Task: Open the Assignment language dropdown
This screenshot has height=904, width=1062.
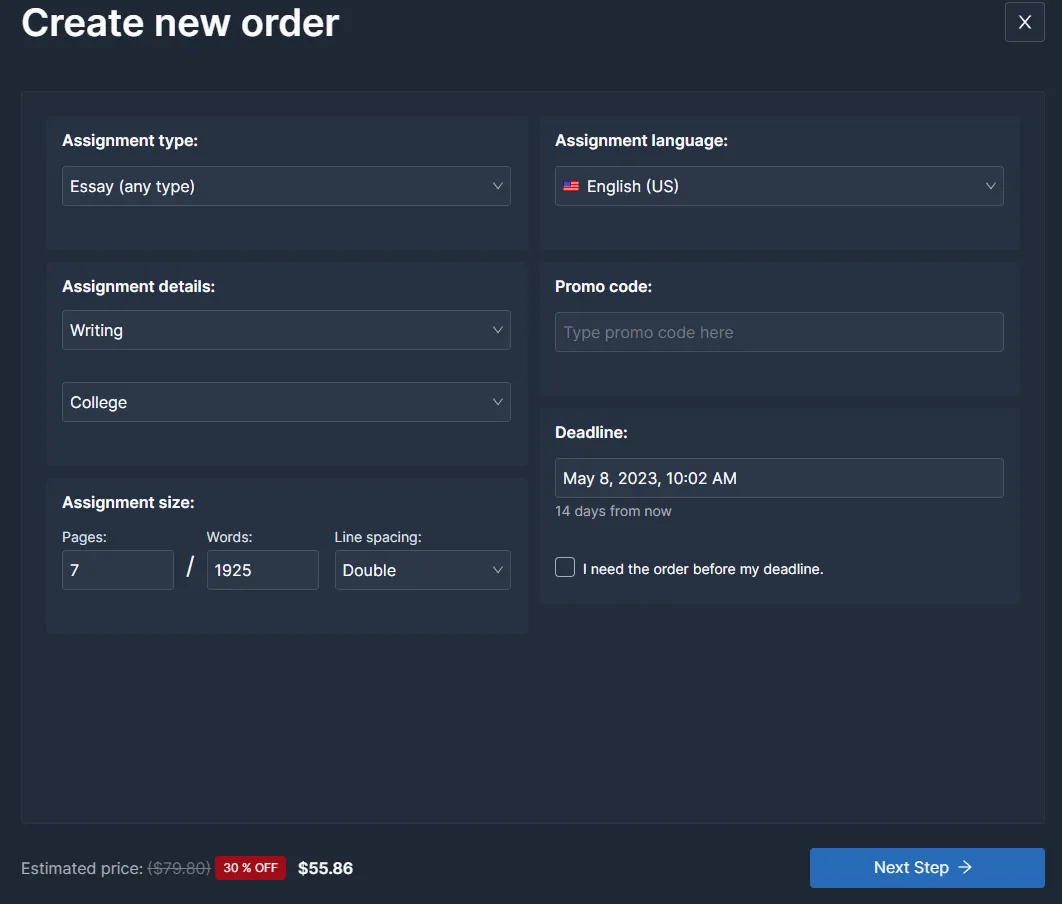Action: point(779,186)
